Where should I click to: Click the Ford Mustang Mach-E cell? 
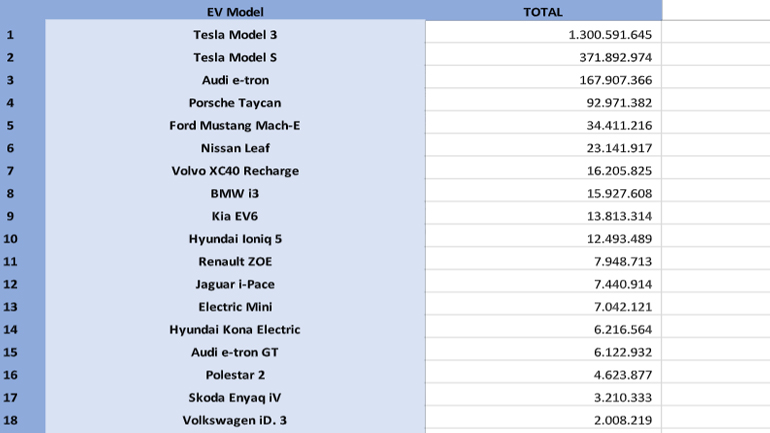tap(235, 126)
